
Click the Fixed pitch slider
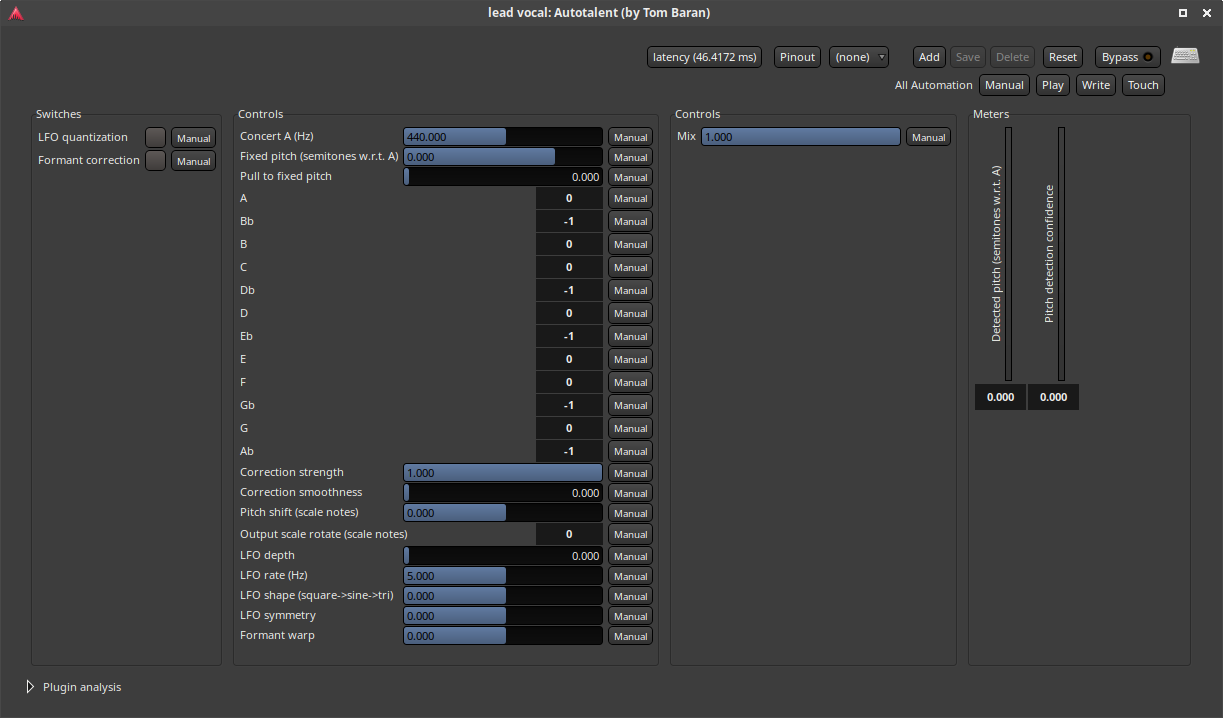click(x=503, y=157)
